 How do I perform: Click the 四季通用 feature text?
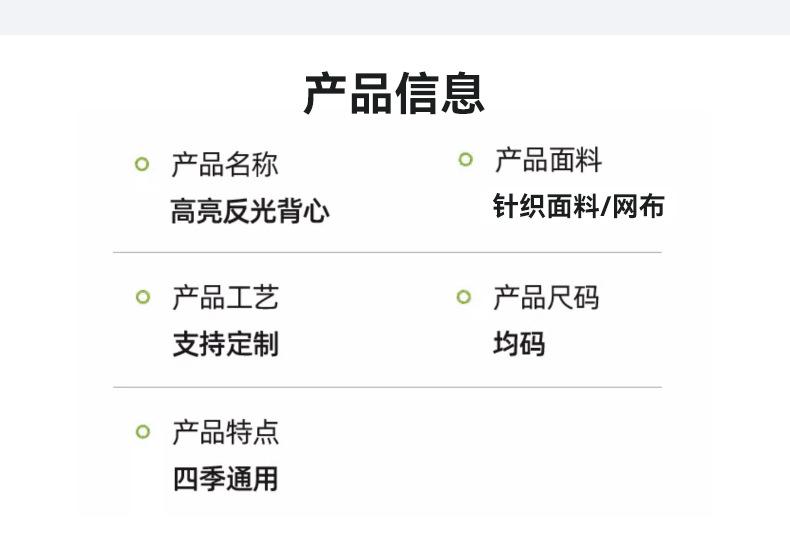pyautogui.click(x=225, y=479)
